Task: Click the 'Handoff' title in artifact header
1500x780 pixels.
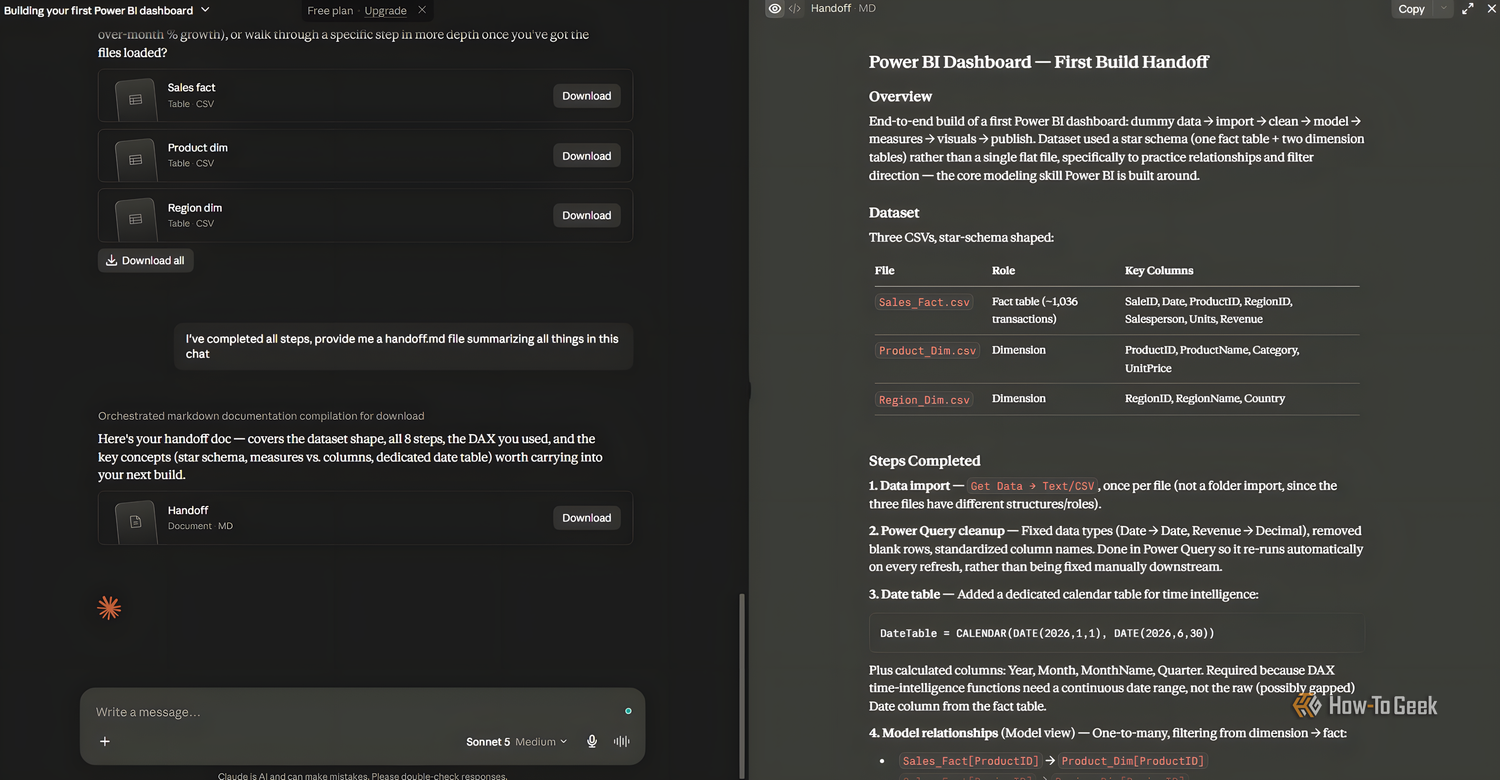Action: click(831, 9)
